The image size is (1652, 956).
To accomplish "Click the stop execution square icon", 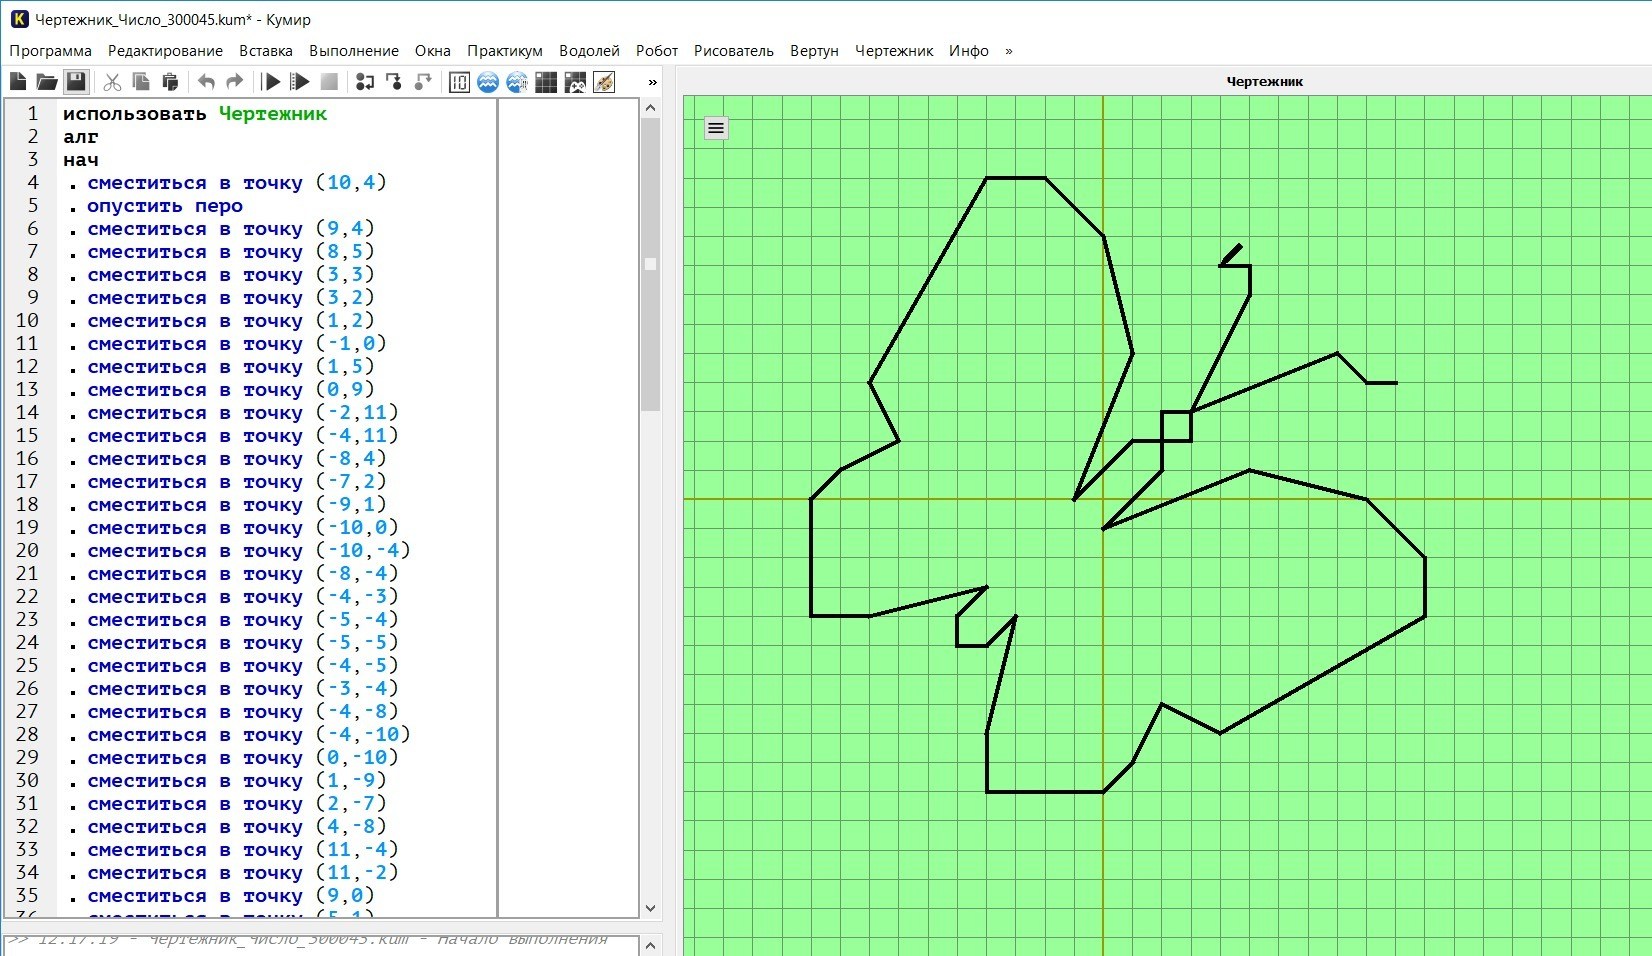I will [x=329, y=82].
